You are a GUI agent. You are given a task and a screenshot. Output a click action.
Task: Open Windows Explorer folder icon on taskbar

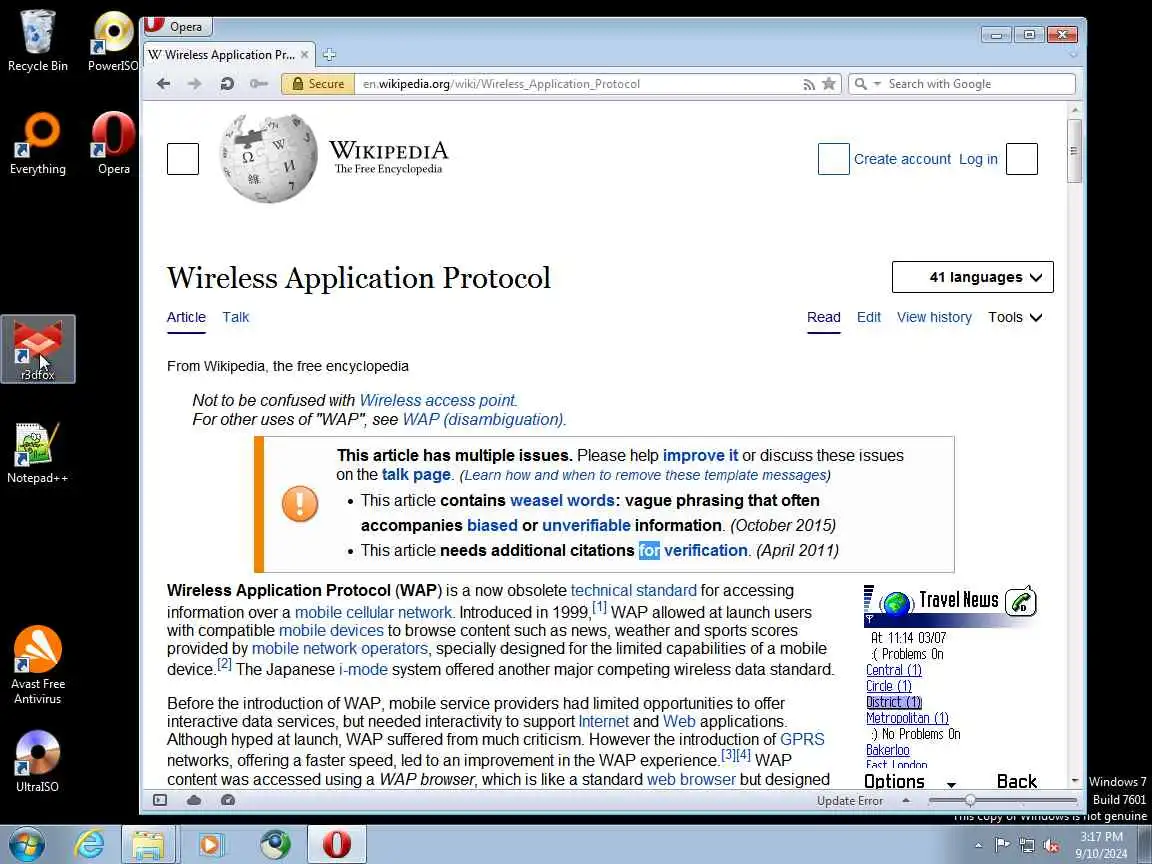tap(148, 844)
